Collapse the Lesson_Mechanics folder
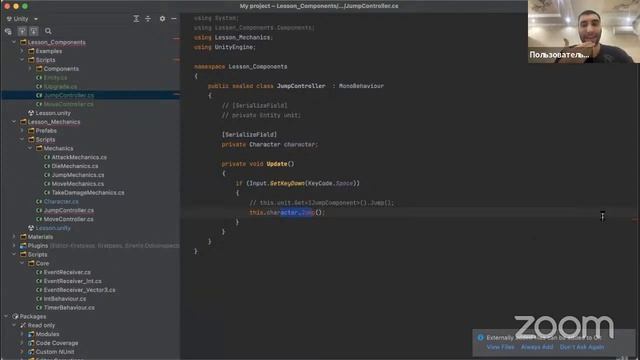The width and height of the screenshot is (640, 360). (x=14, y=122)
